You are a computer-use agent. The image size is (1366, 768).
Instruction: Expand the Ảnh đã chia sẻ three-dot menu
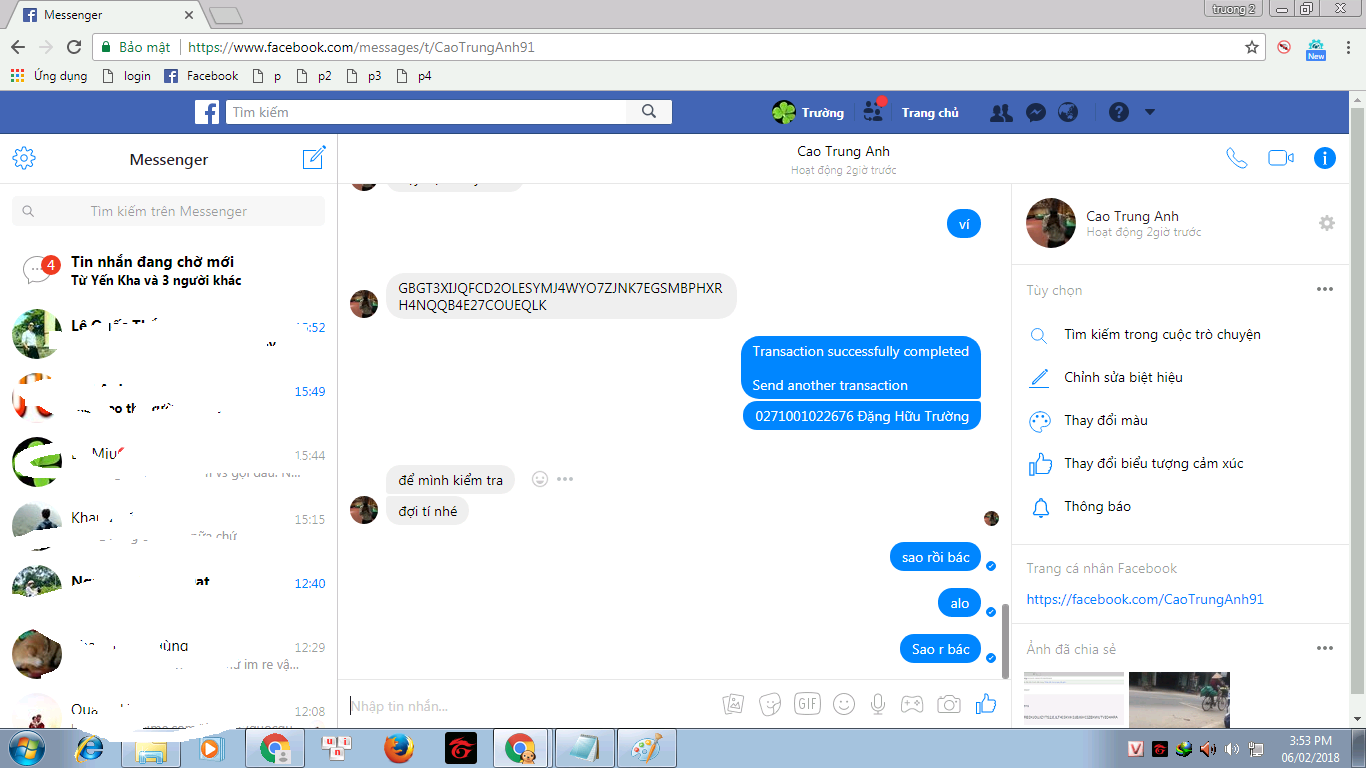pos(1325,649)
